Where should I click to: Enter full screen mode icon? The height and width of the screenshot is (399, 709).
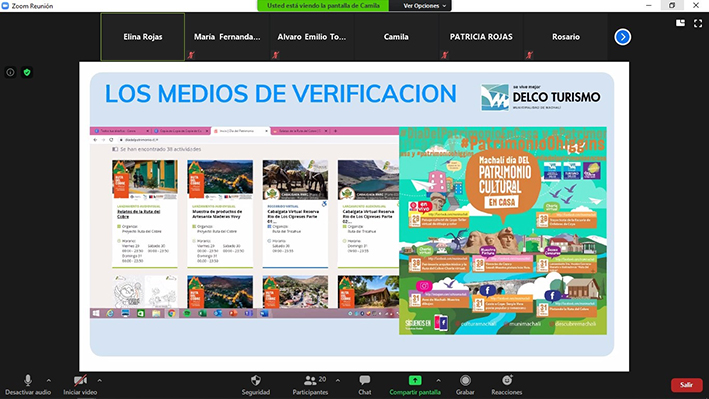[x=698, y=23]
